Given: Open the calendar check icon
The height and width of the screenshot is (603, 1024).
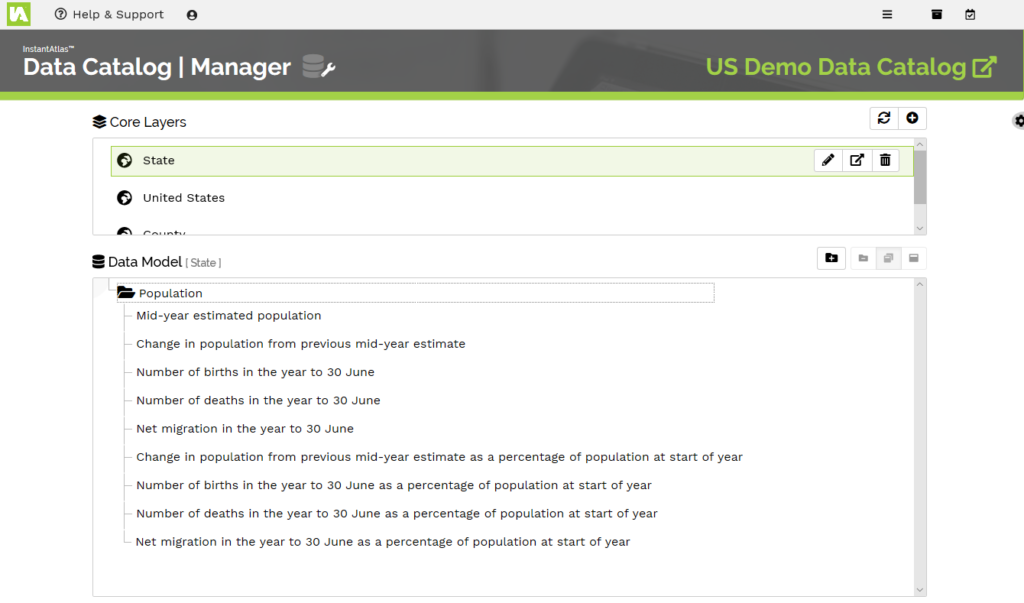Looking at the screenshot, I should (970, 14).
